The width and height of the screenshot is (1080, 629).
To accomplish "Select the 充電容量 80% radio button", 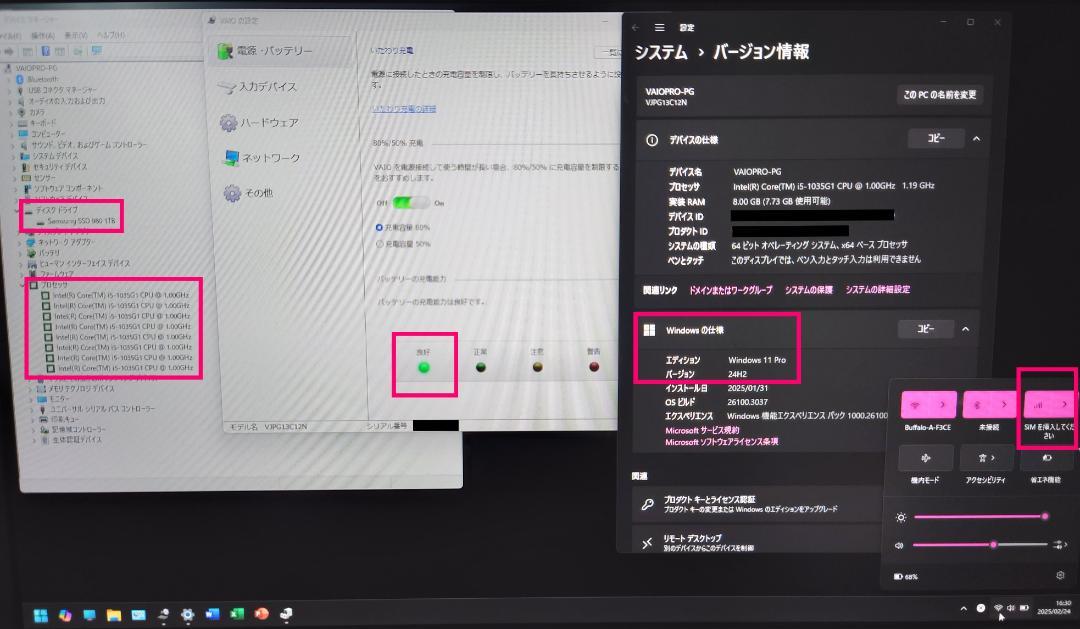I will pyautogui.click(x=379, y=227).
